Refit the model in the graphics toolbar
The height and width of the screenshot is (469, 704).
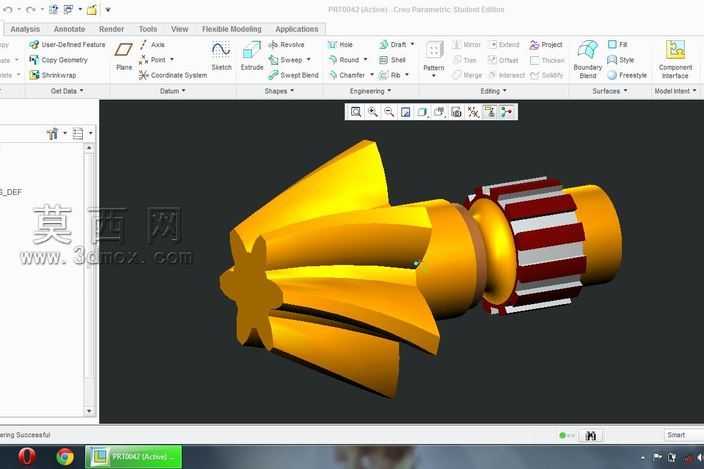[356, 112]
